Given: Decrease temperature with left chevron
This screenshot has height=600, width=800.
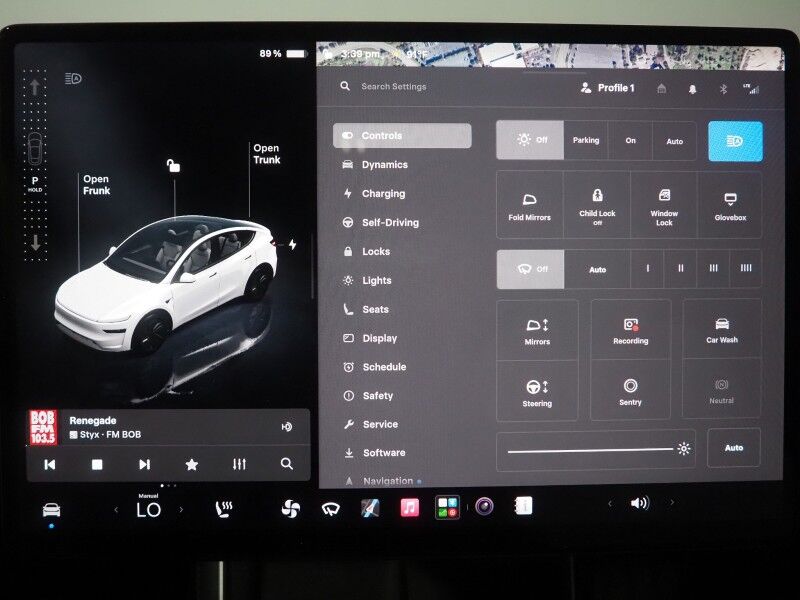Looking at the screenshot, I should click(x=116, y=510).
